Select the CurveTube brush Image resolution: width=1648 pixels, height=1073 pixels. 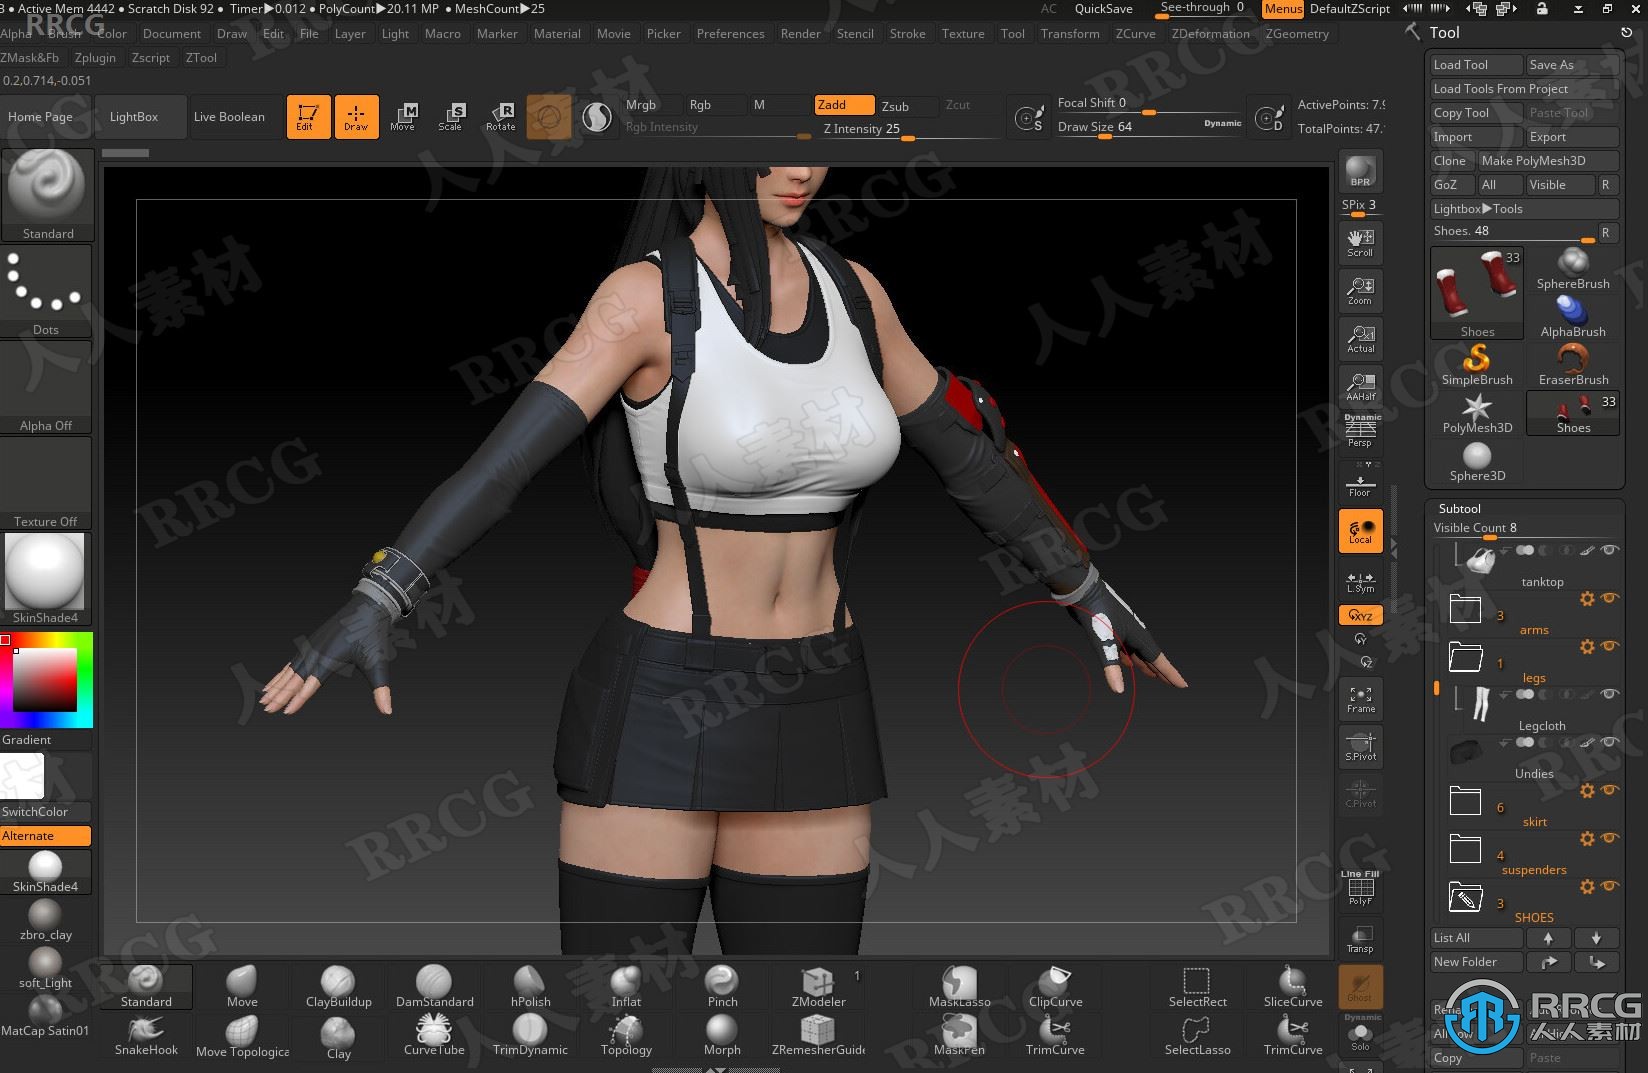(434, 1035)
